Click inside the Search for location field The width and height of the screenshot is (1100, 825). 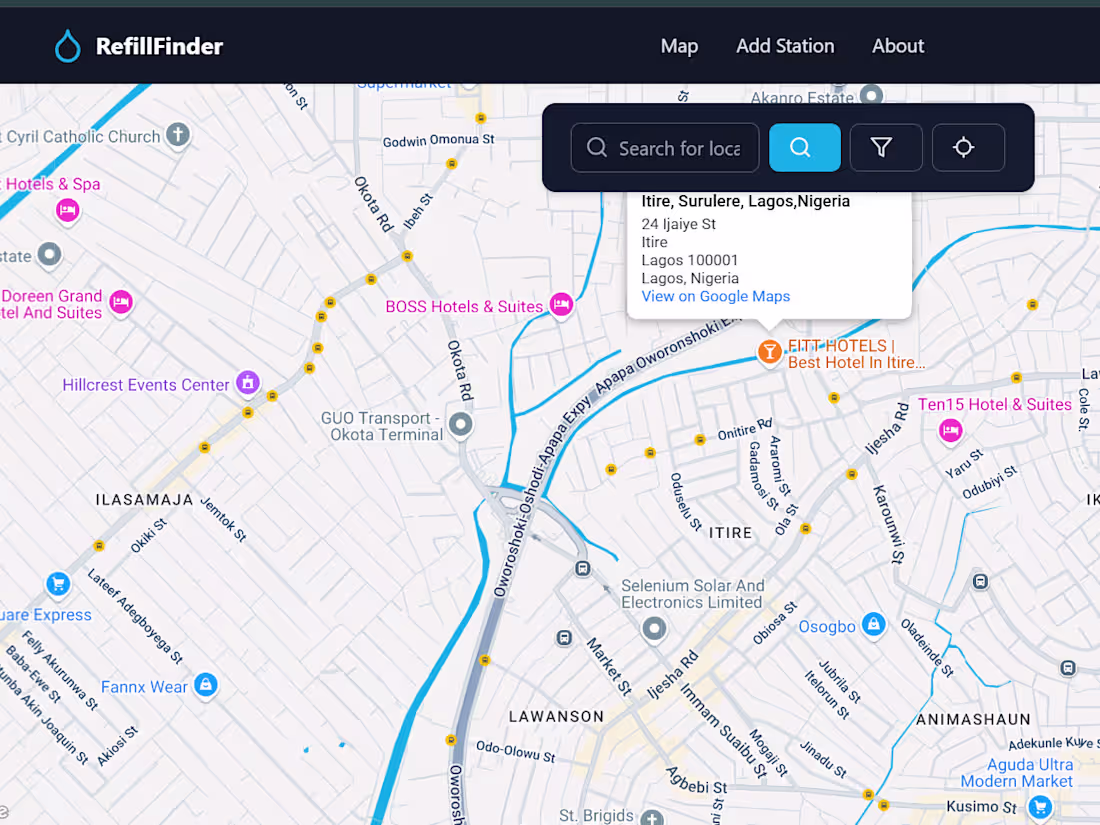click(x=664, y=147)
